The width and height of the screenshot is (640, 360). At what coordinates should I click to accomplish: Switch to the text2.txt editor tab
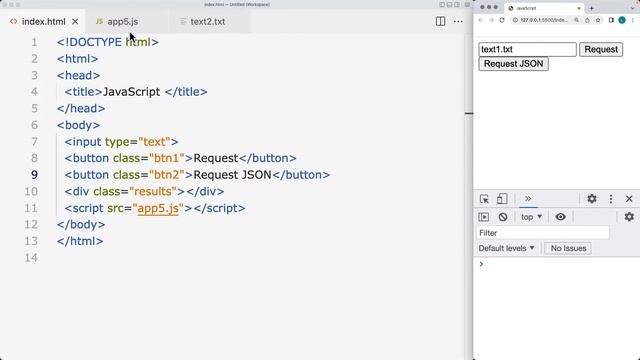(x=208, y=22)
